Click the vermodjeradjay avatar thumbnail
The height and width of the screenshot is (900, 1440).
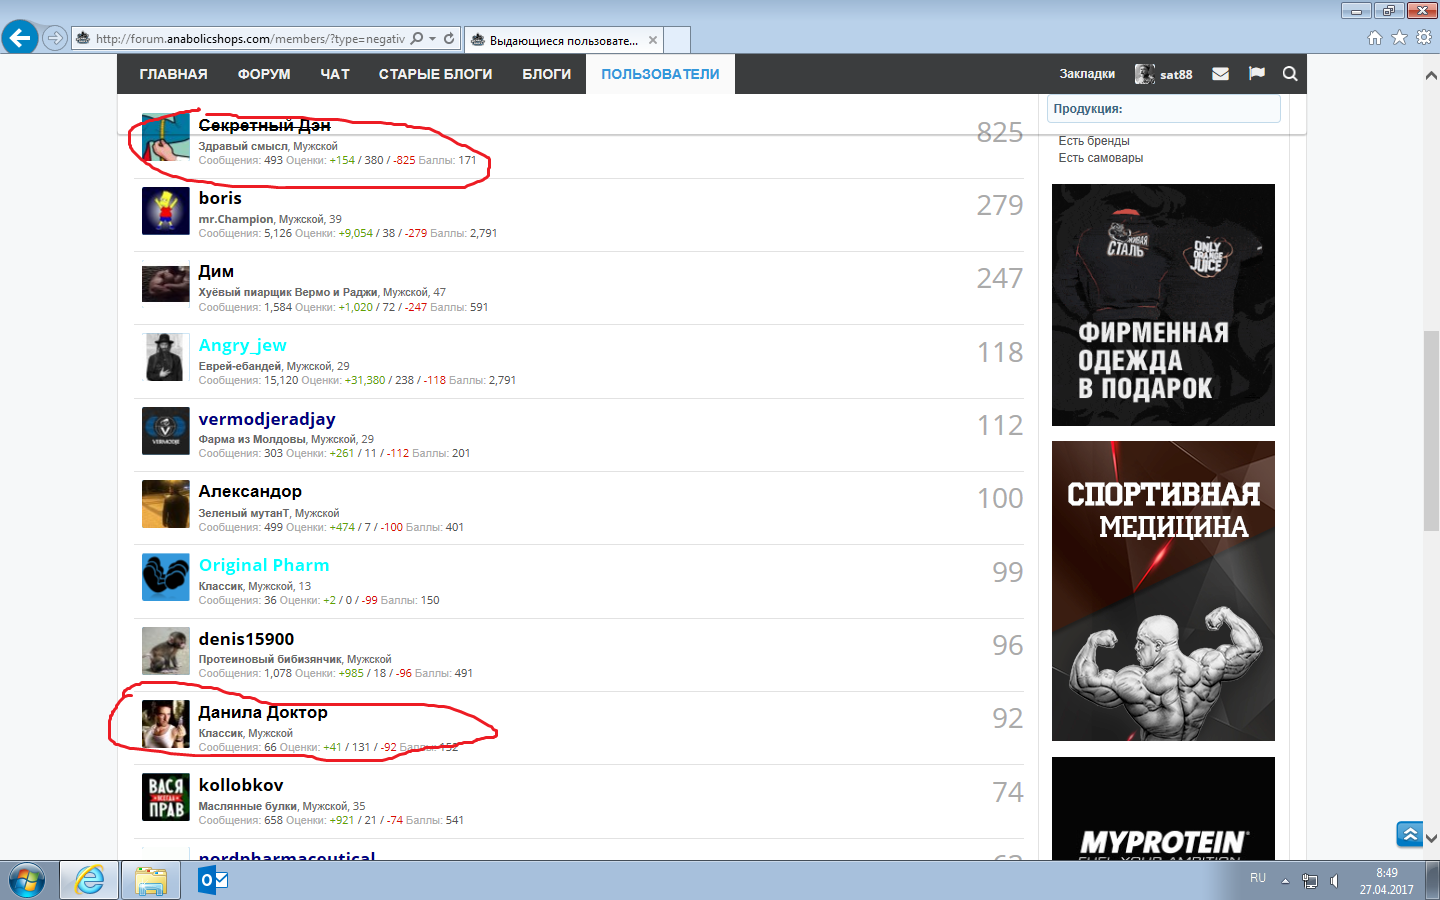point(165,431)
